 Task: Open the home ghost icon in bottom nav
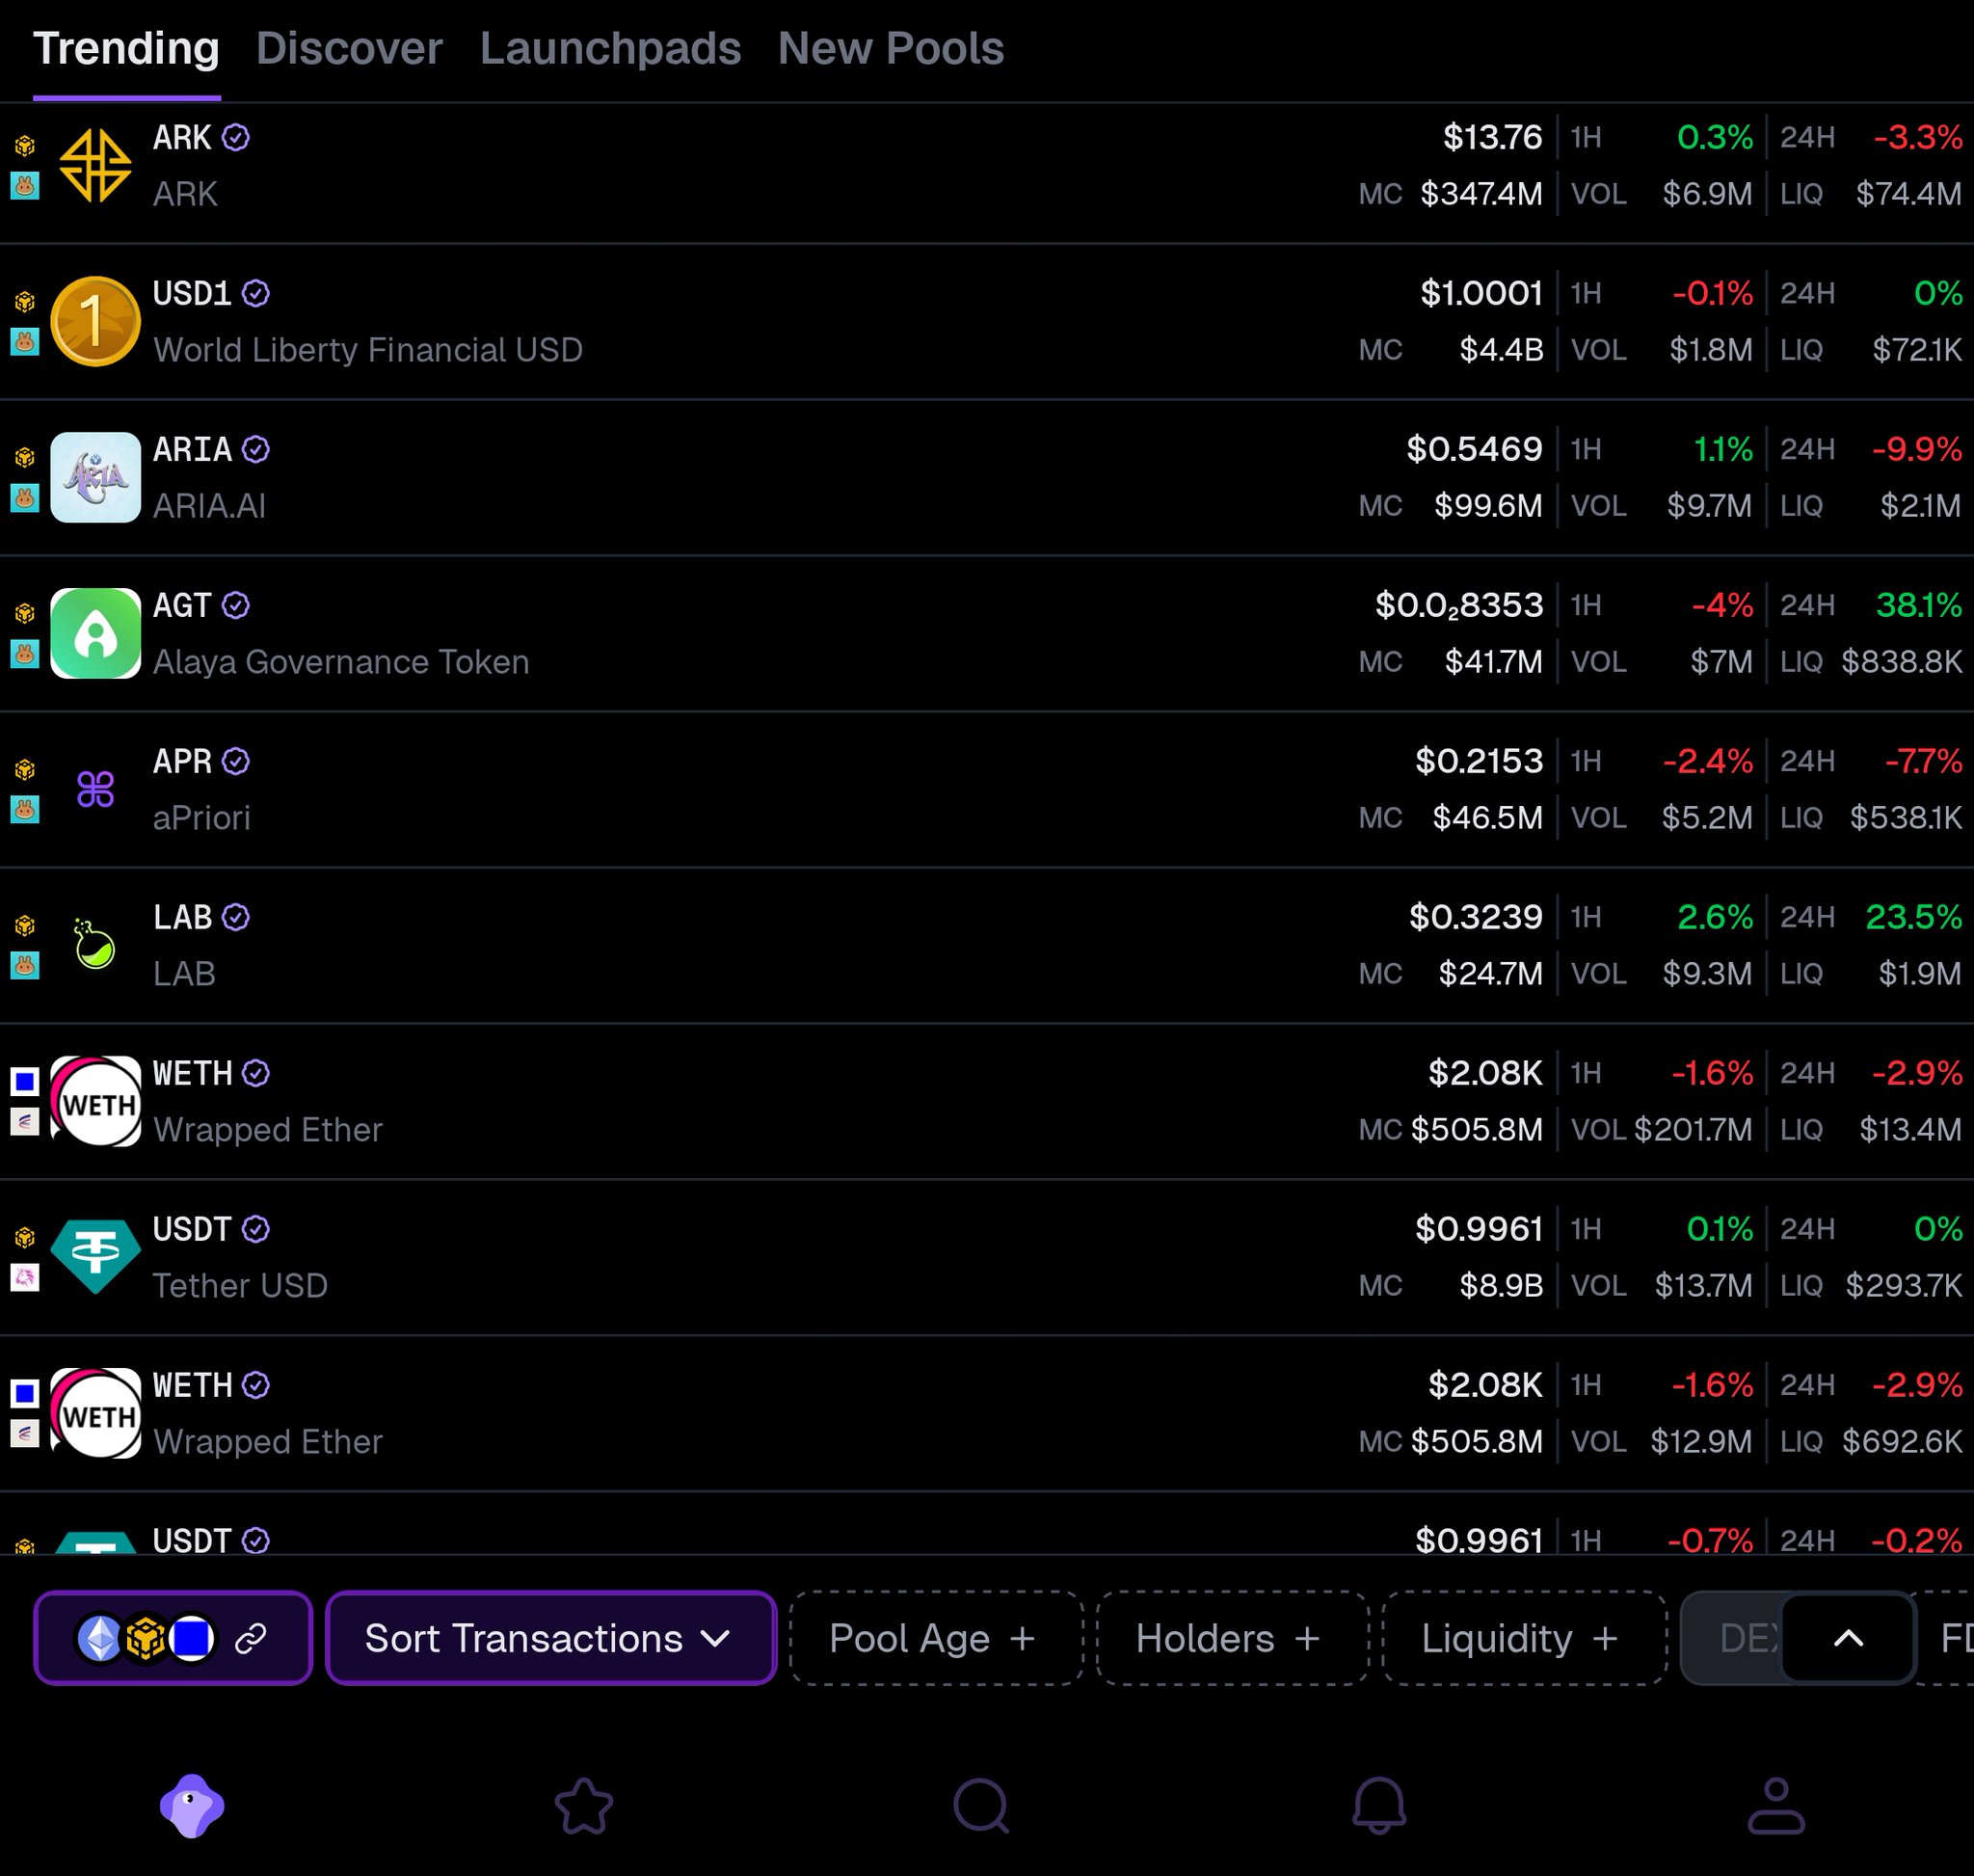(191, 1806)
